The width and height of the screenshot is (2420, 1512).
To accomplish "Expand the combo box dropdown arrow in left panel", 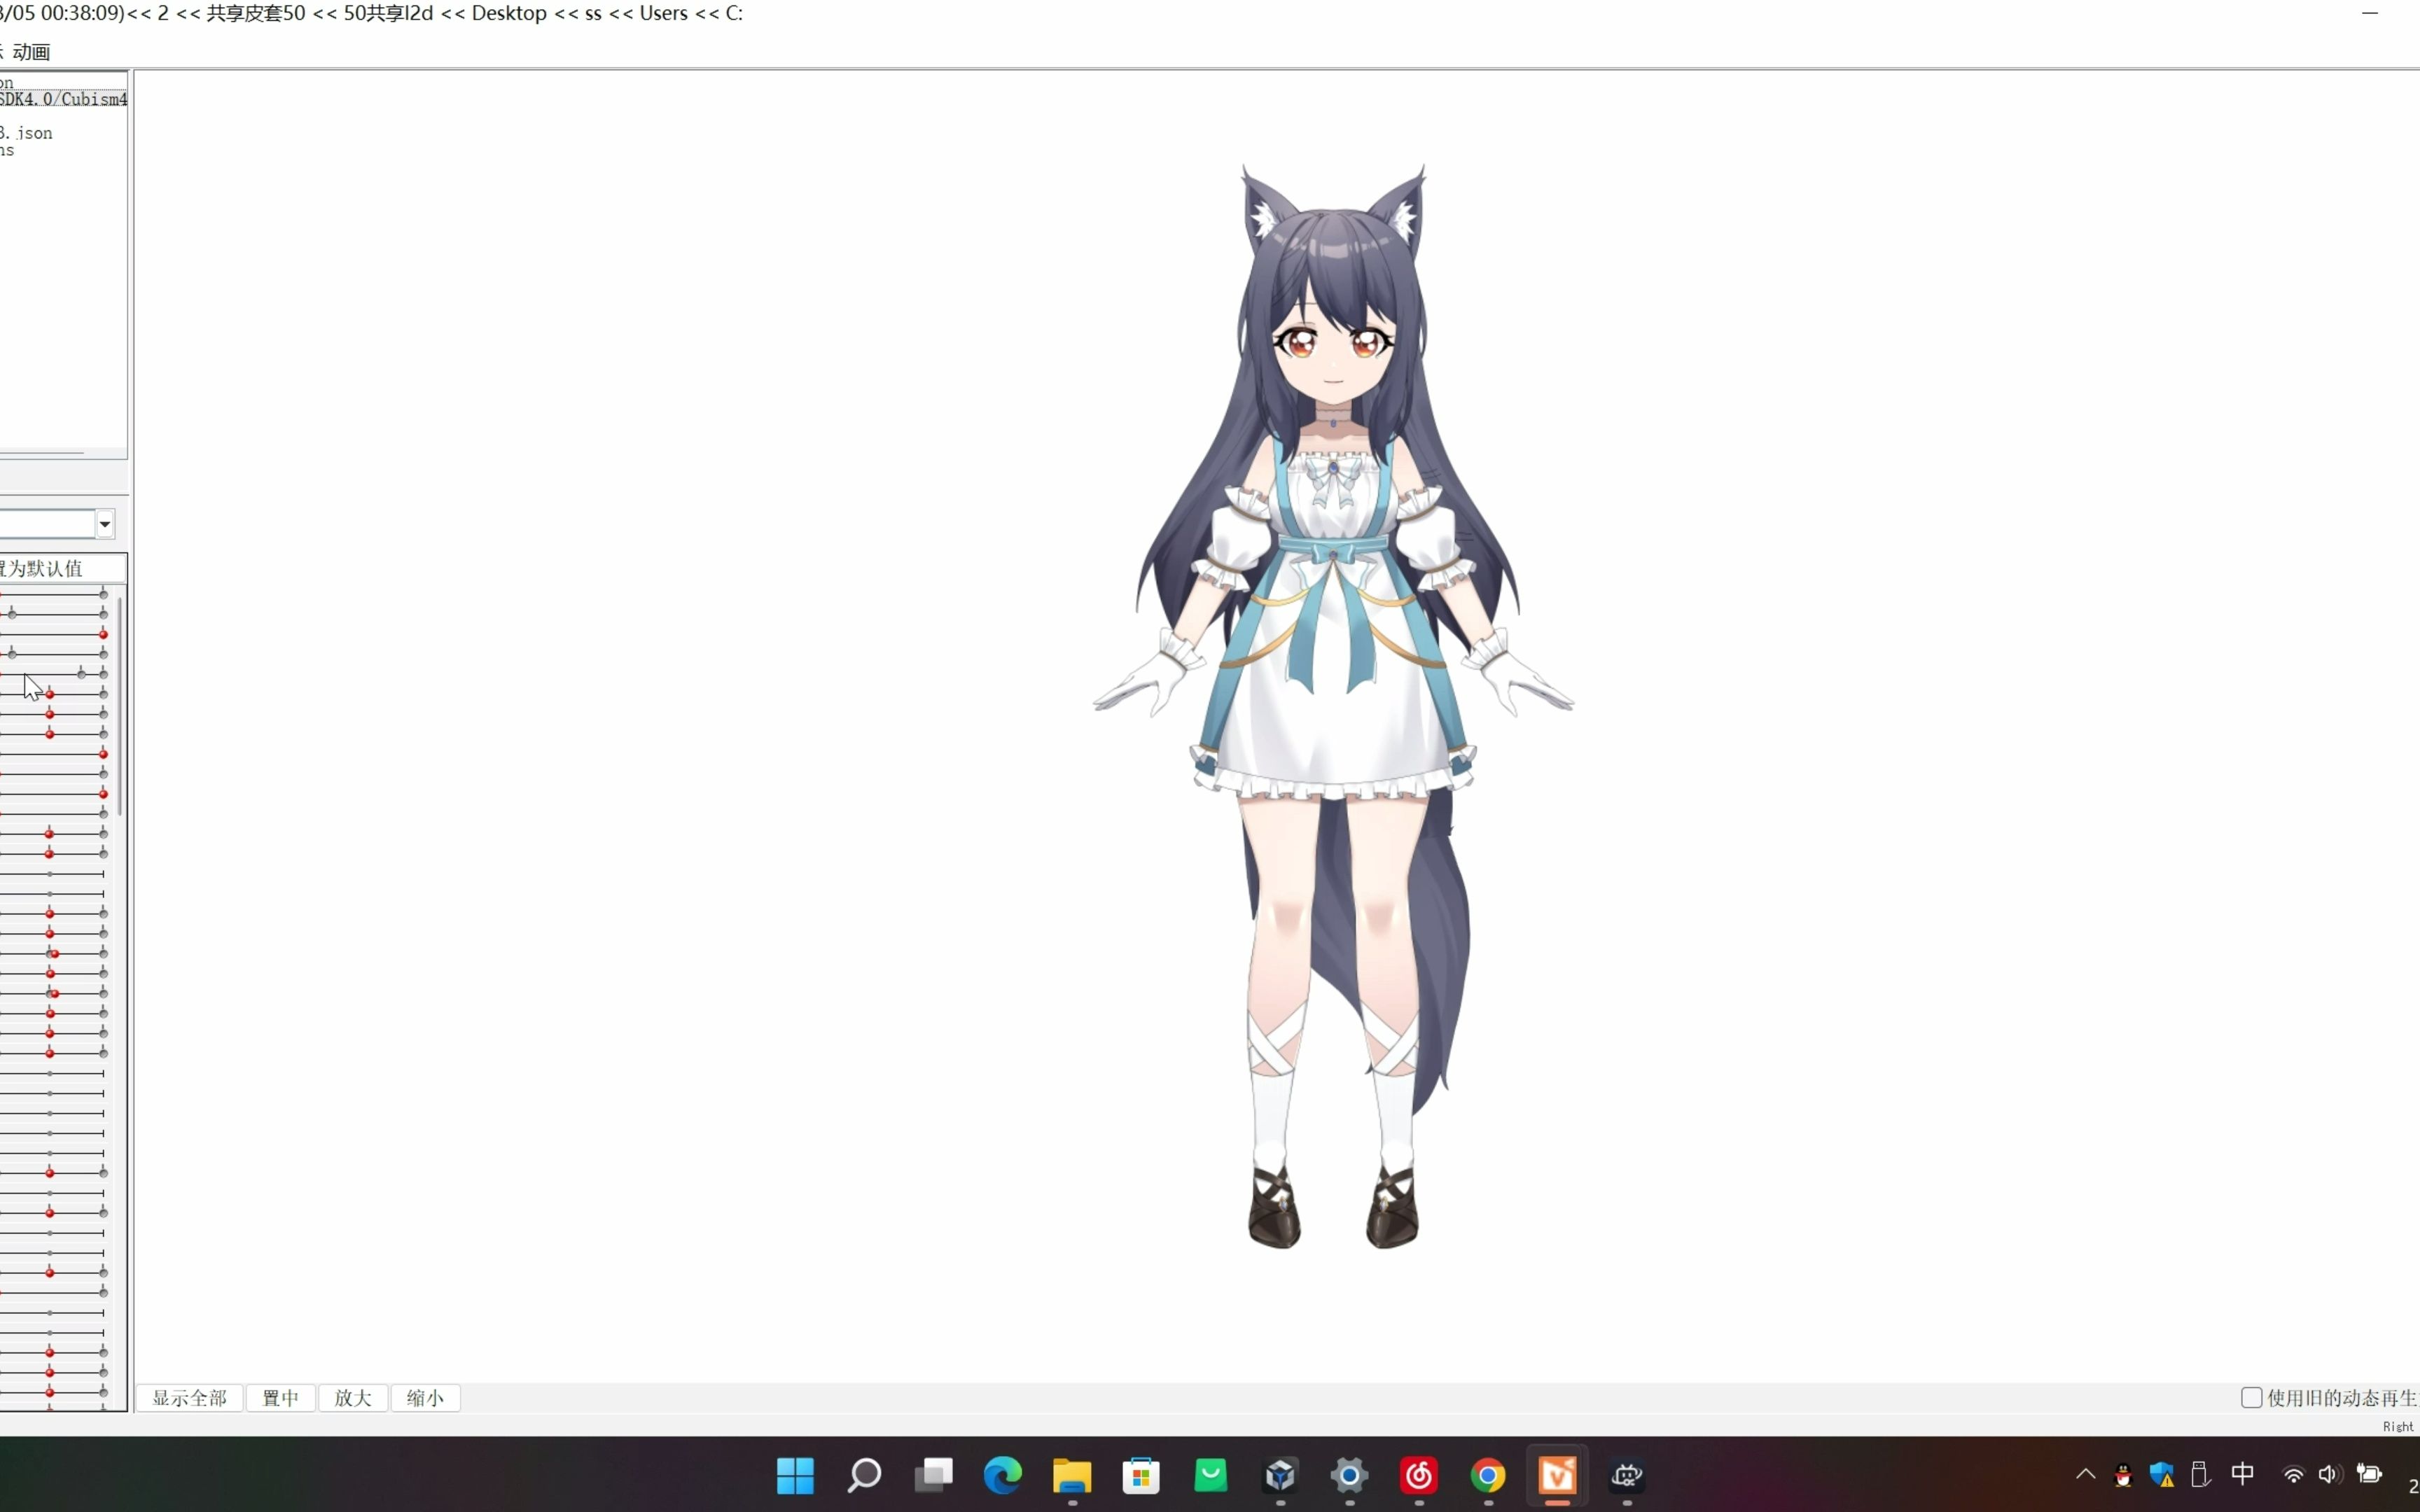I will coord(104,524).
